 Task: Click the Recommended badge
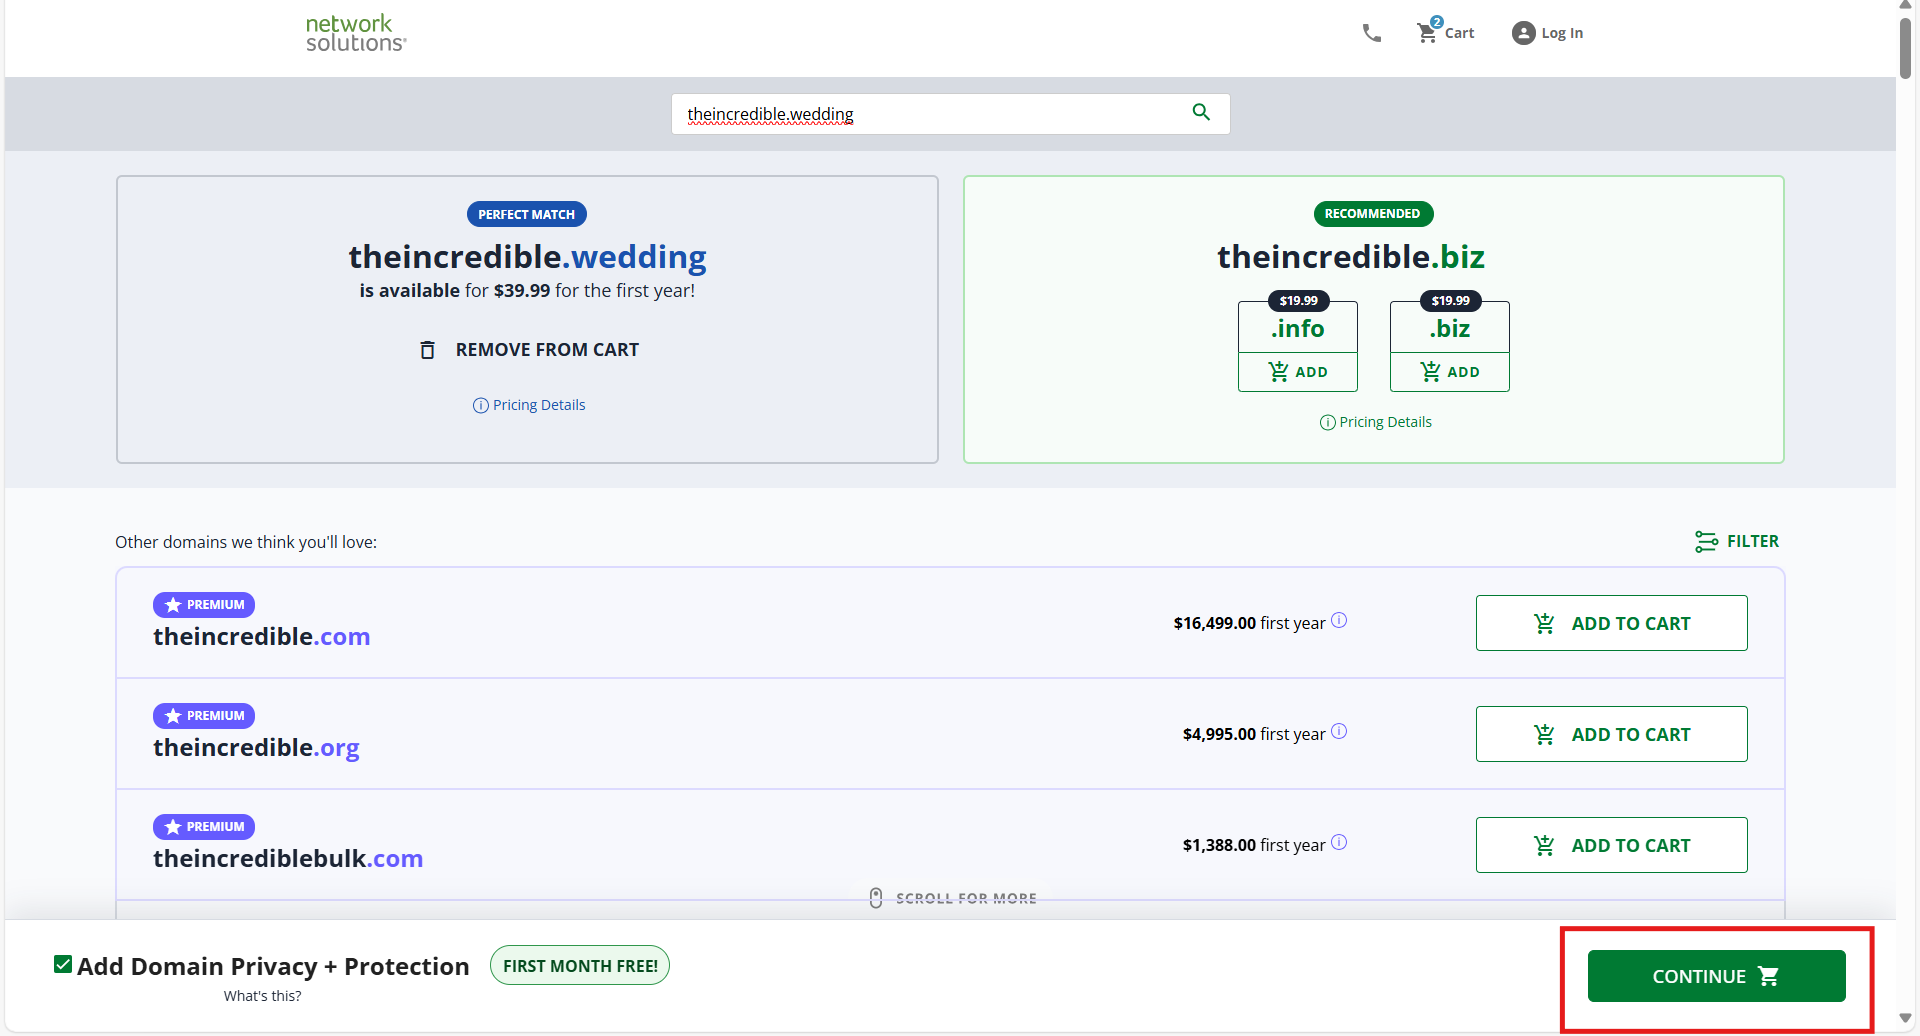click(x=1373, y=214)
